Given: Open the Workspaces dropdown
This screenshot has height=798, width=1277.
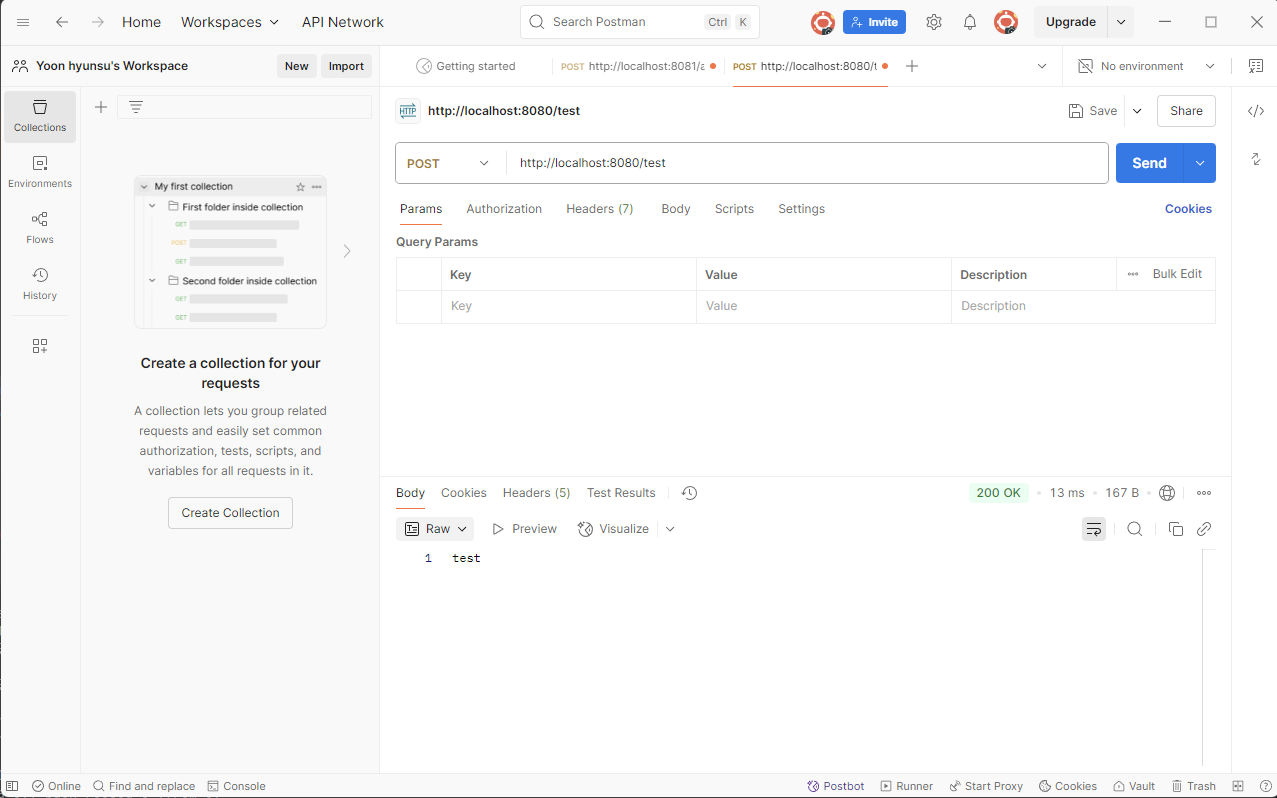Looking at the screenshot, I should [230, 22].
